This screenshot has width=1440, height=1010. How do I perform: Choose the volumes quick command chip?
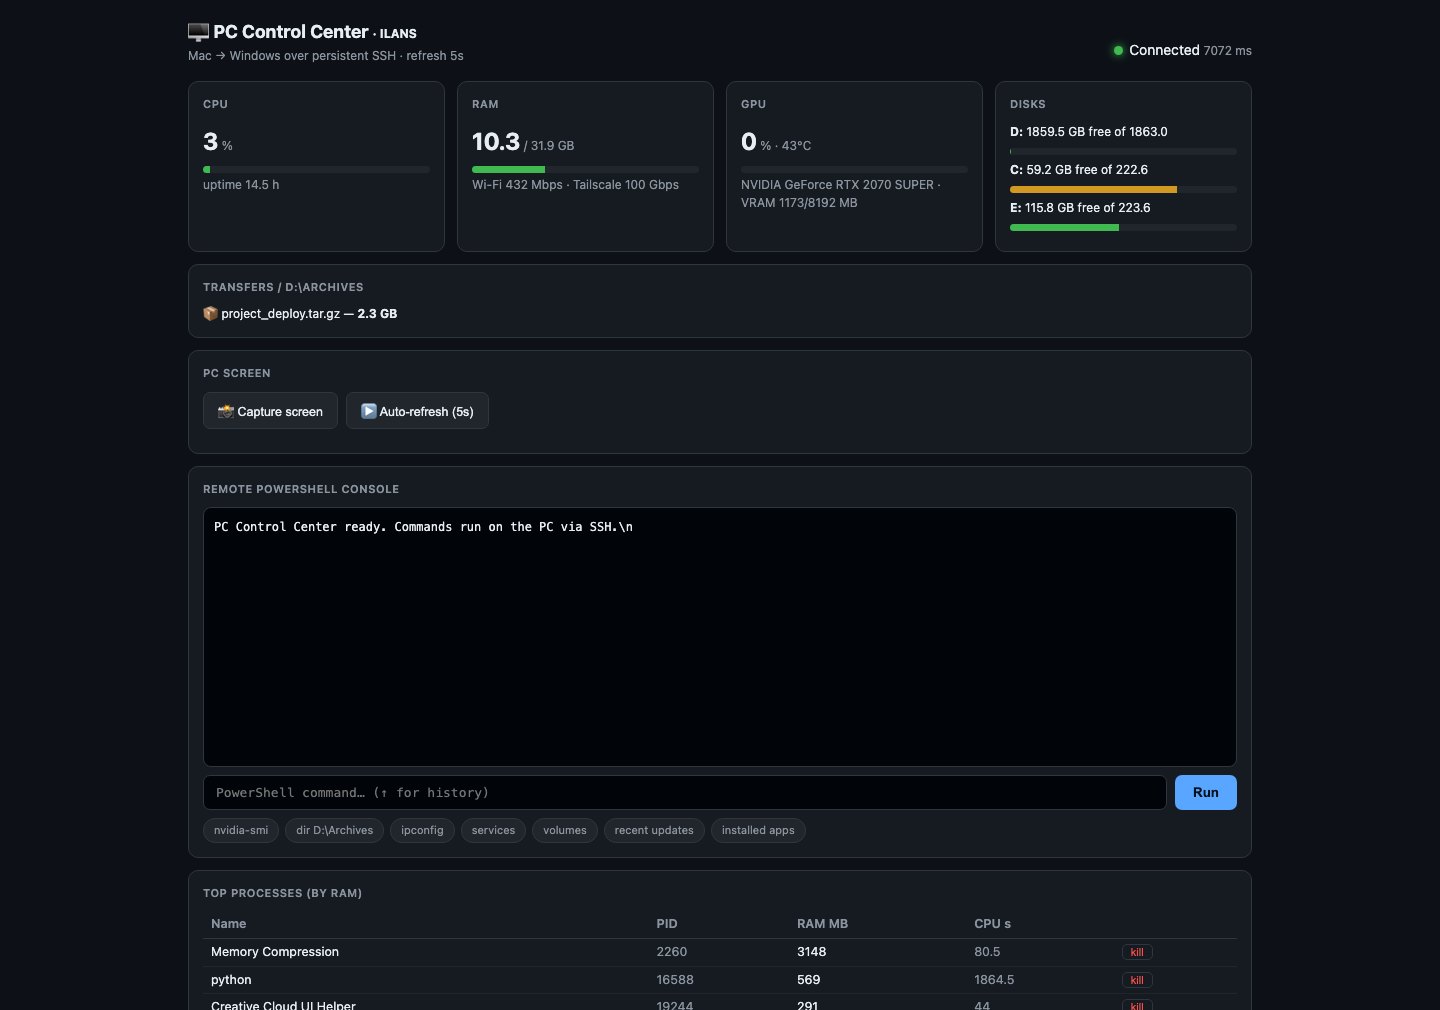point(565,830)
